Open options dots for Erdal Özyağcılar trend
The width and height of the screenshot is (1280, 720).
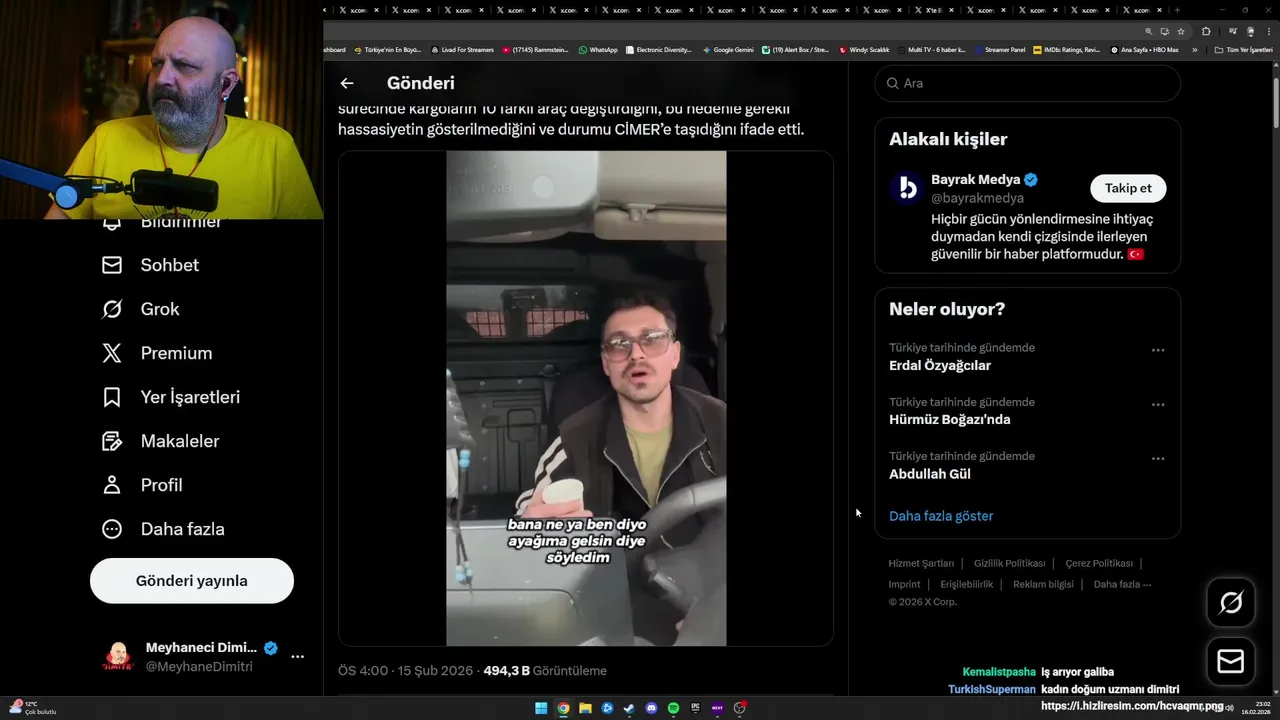click(1158, 350)
